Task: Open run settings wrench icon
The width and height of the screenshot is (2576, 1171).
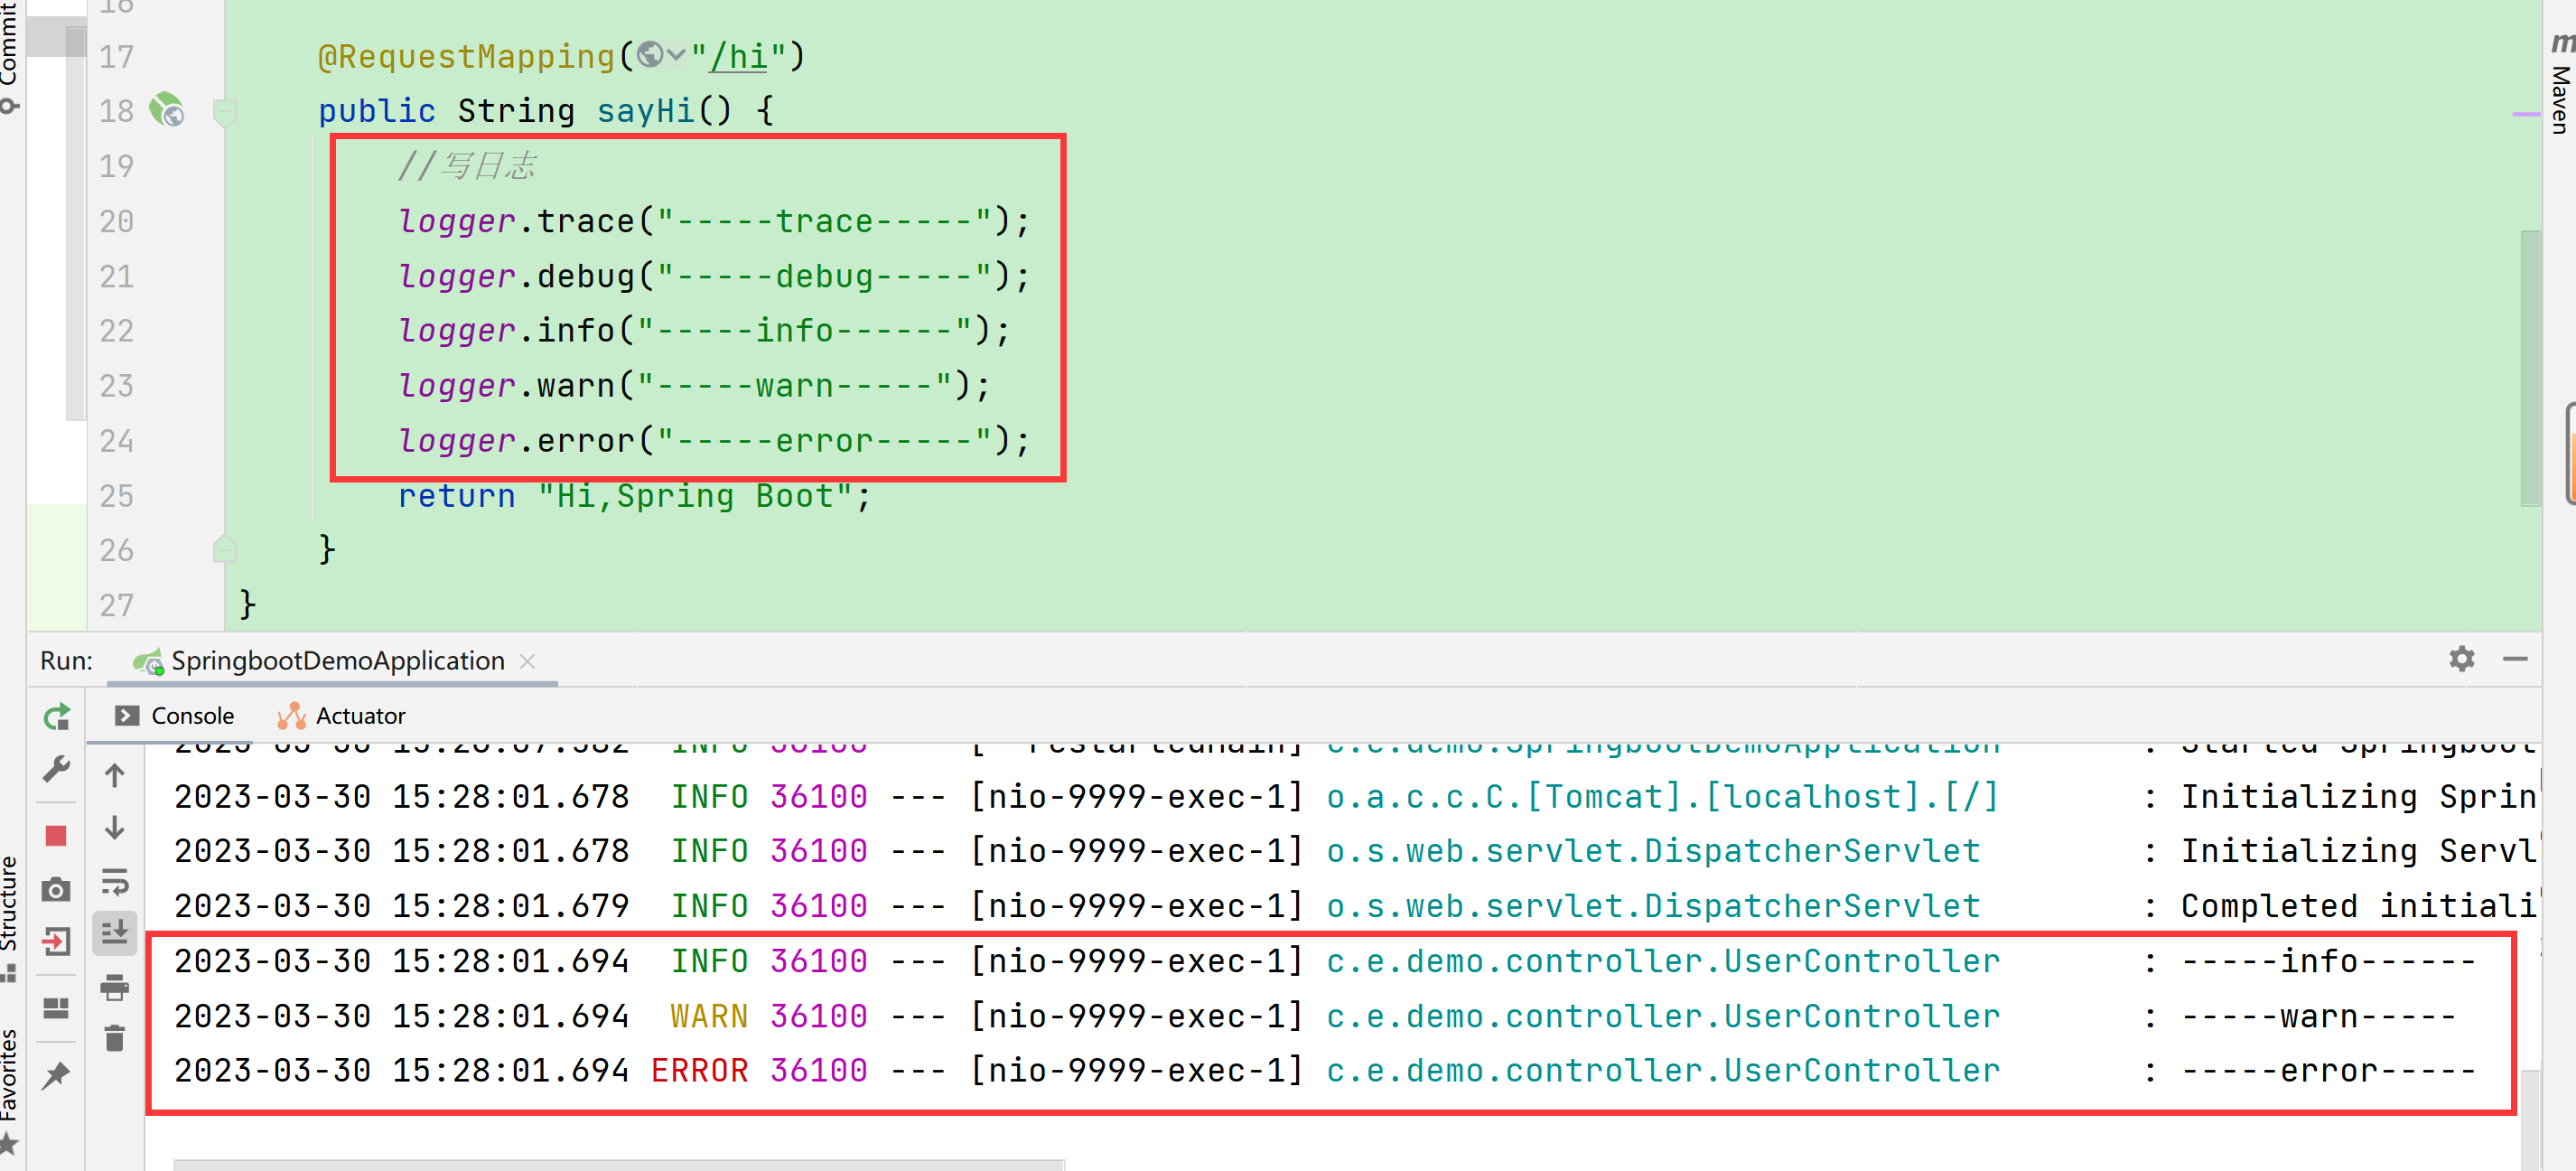Action: tap(56, 769)
